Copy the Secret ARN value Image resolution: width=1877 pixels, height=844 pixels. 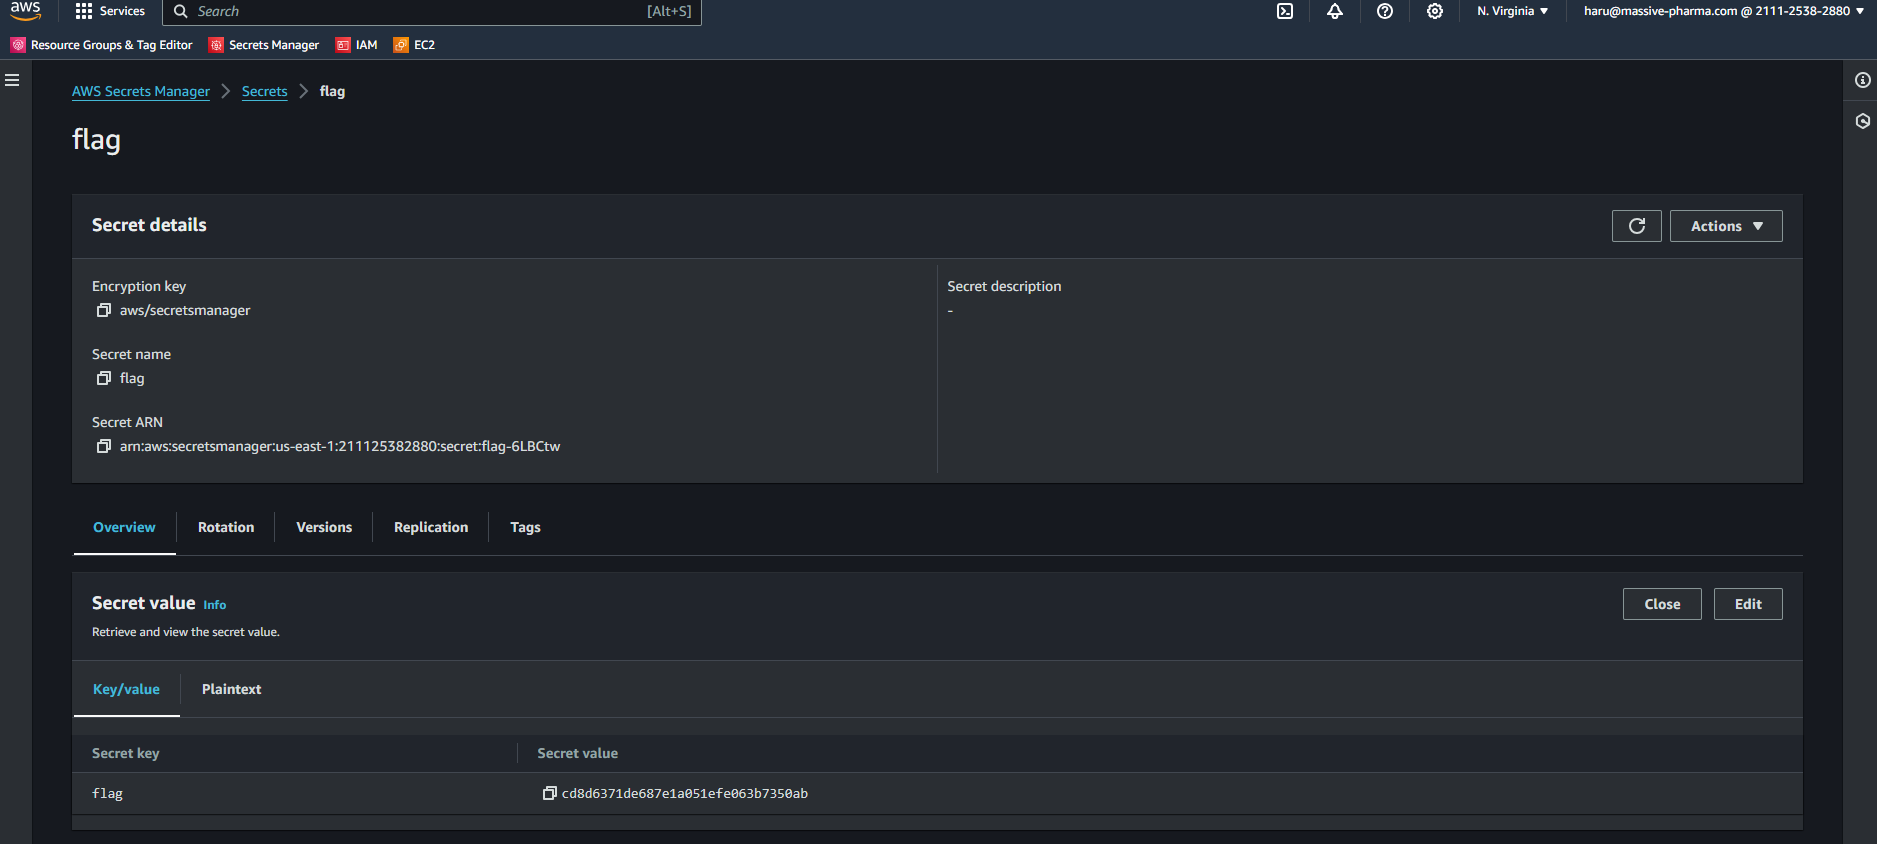[x=103, y=446]
